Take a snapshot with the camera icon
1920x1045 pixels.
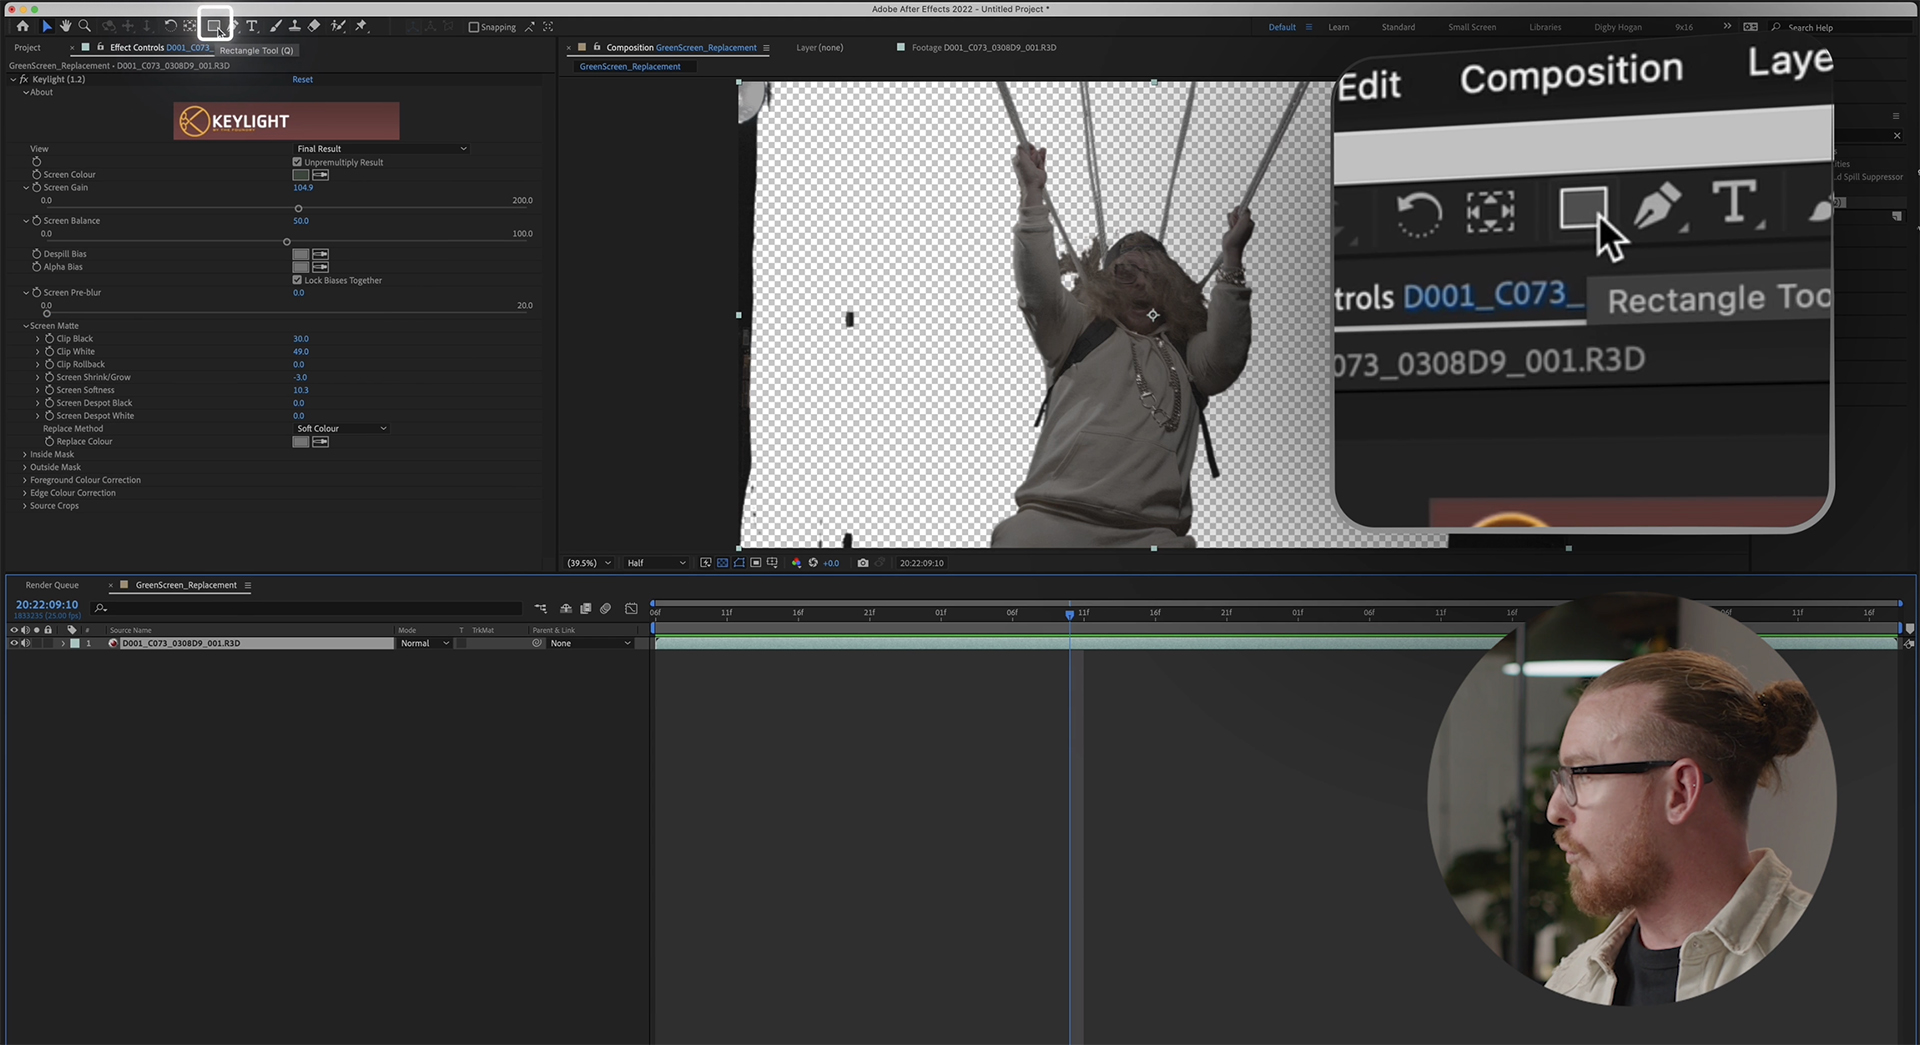click(x=862, y=563)
